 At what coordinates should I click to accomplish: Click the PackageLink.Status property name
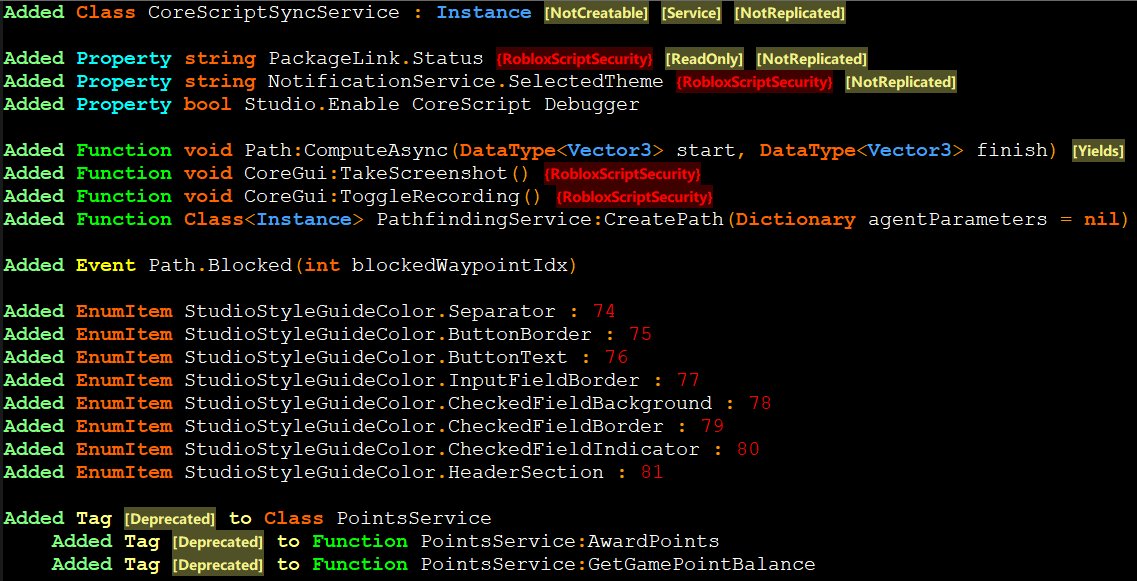(x=376, y=59)
